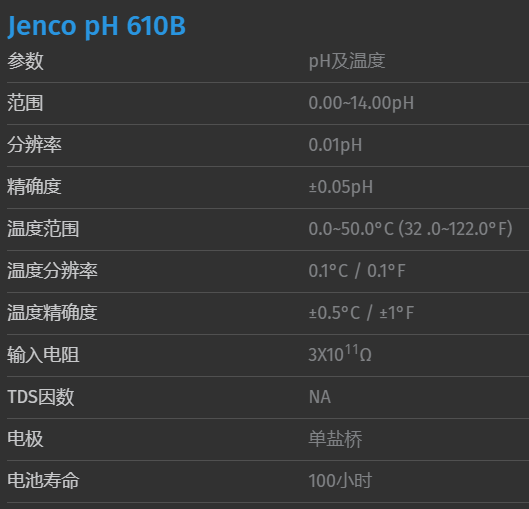Viewport: 529px width, 509px height.
Task: Select the 温度精确度 label
Action: [x=52, y=313]
